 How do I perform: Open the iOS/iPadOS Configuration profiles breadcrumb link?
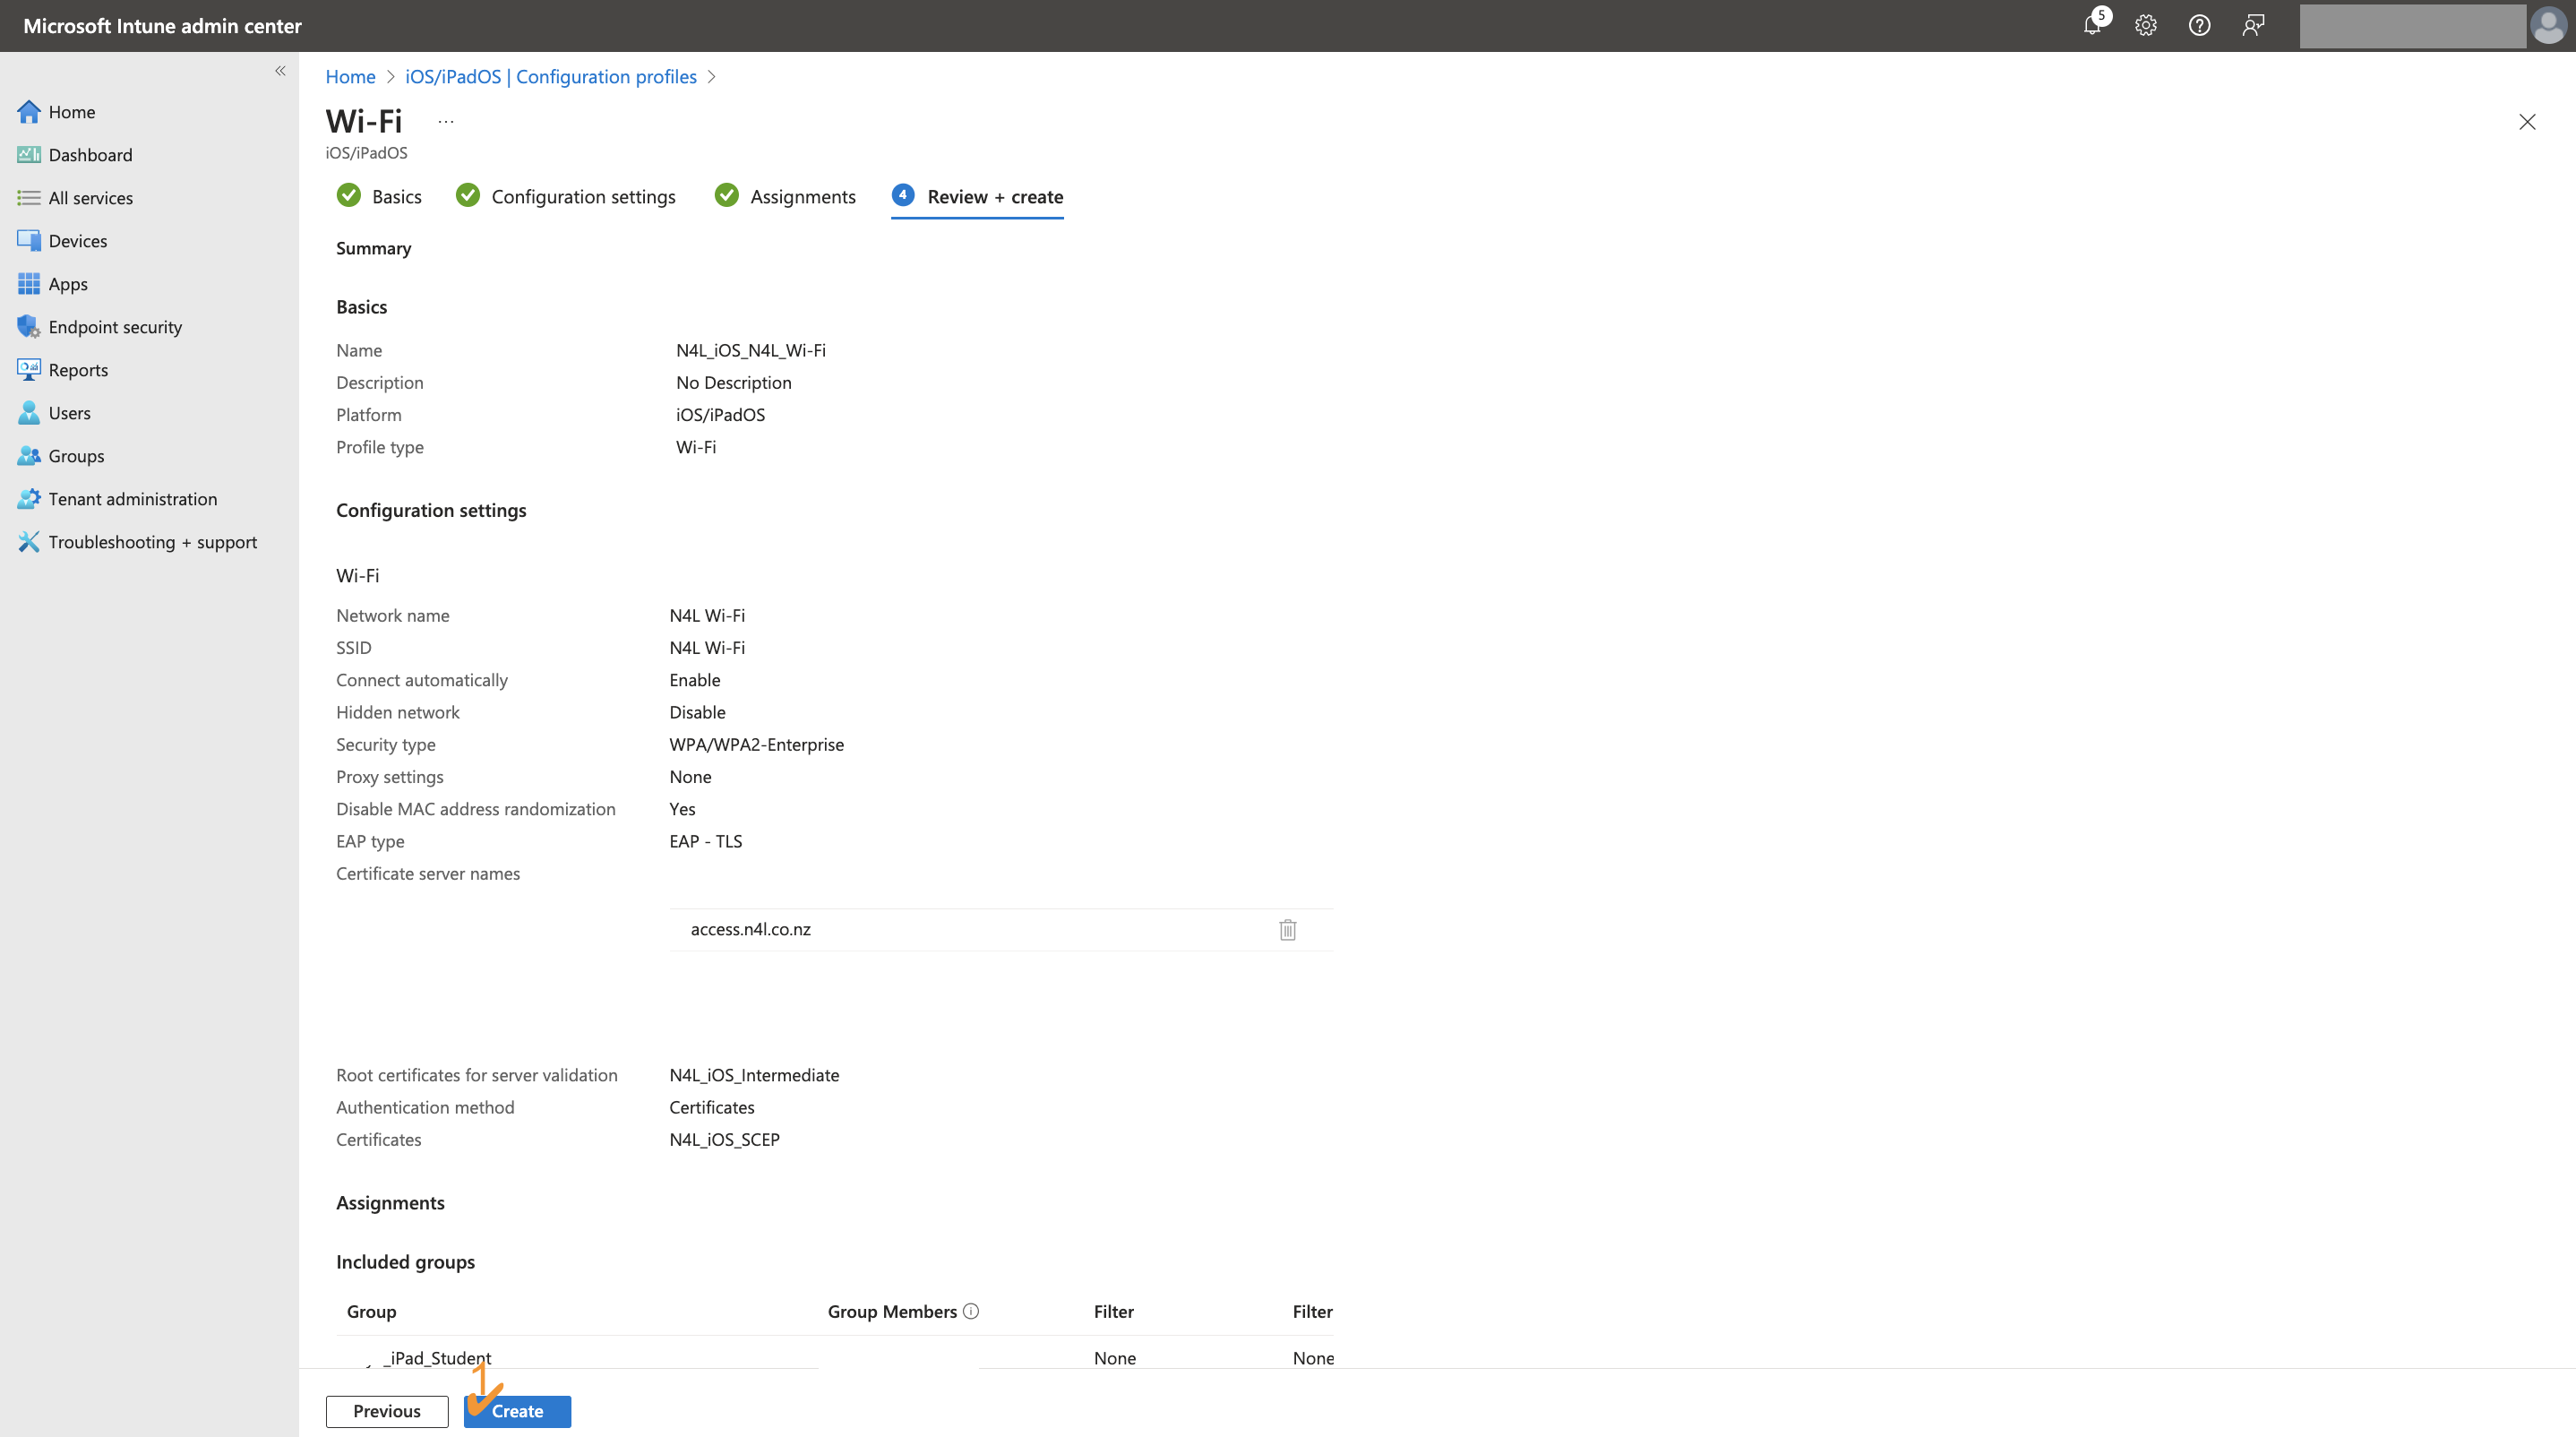tap(551, 76)
